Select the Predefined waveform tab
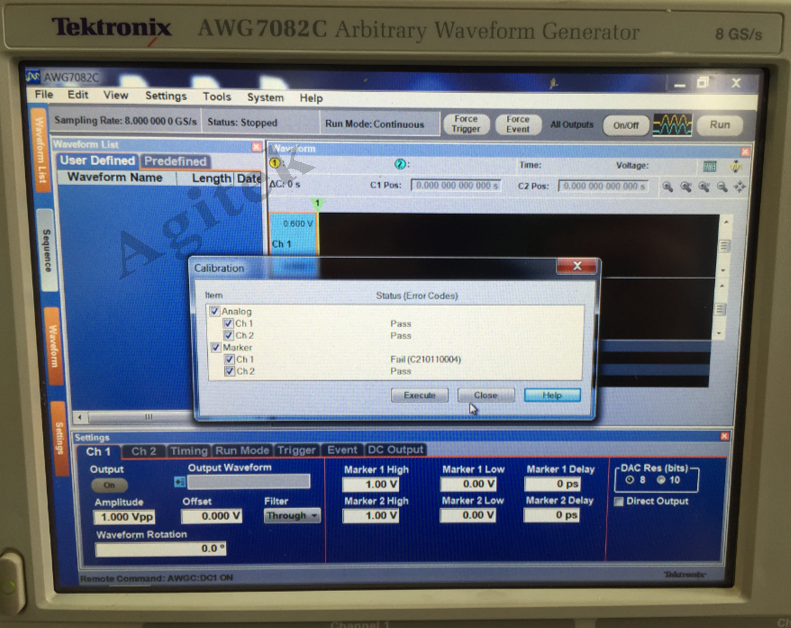This screenshot has height=628, width=791. coord(175,161)
